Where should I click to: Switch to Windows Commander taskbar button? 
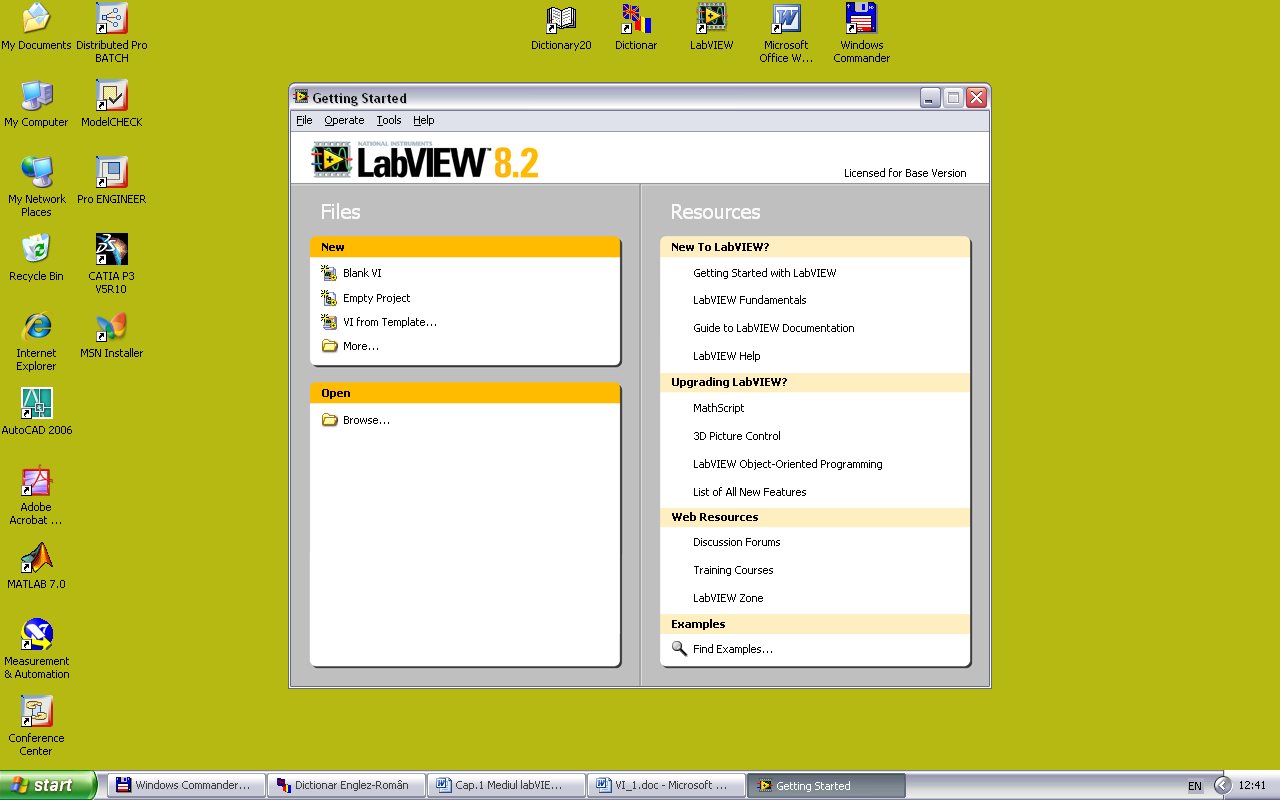187,785
